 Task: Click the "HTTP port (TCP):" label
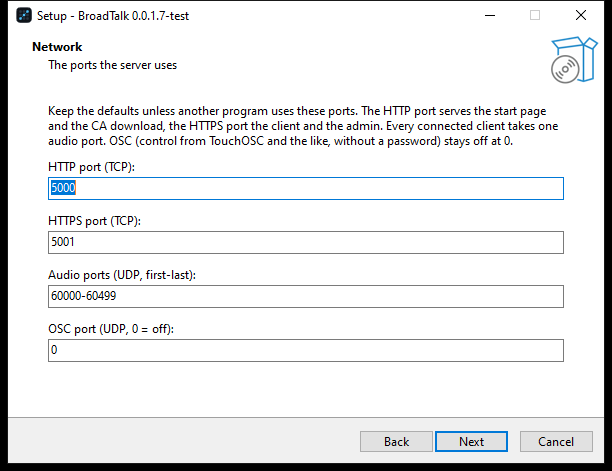(91, 167)
